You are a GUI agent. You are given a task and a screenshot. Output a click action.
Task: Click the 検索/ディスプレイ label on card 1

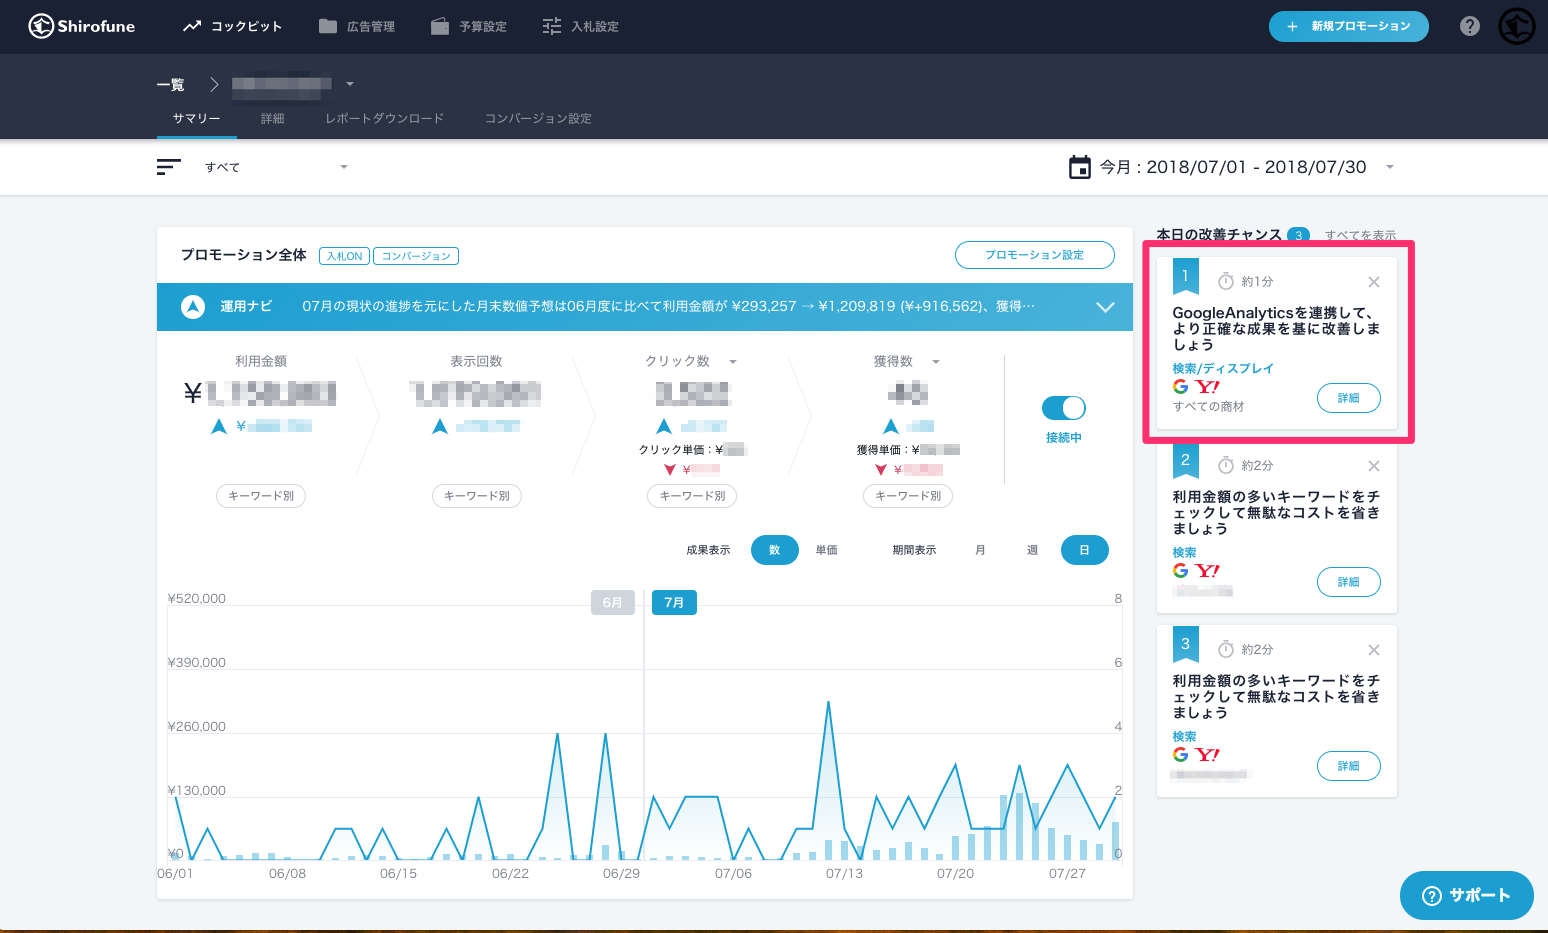point(1223,369)
